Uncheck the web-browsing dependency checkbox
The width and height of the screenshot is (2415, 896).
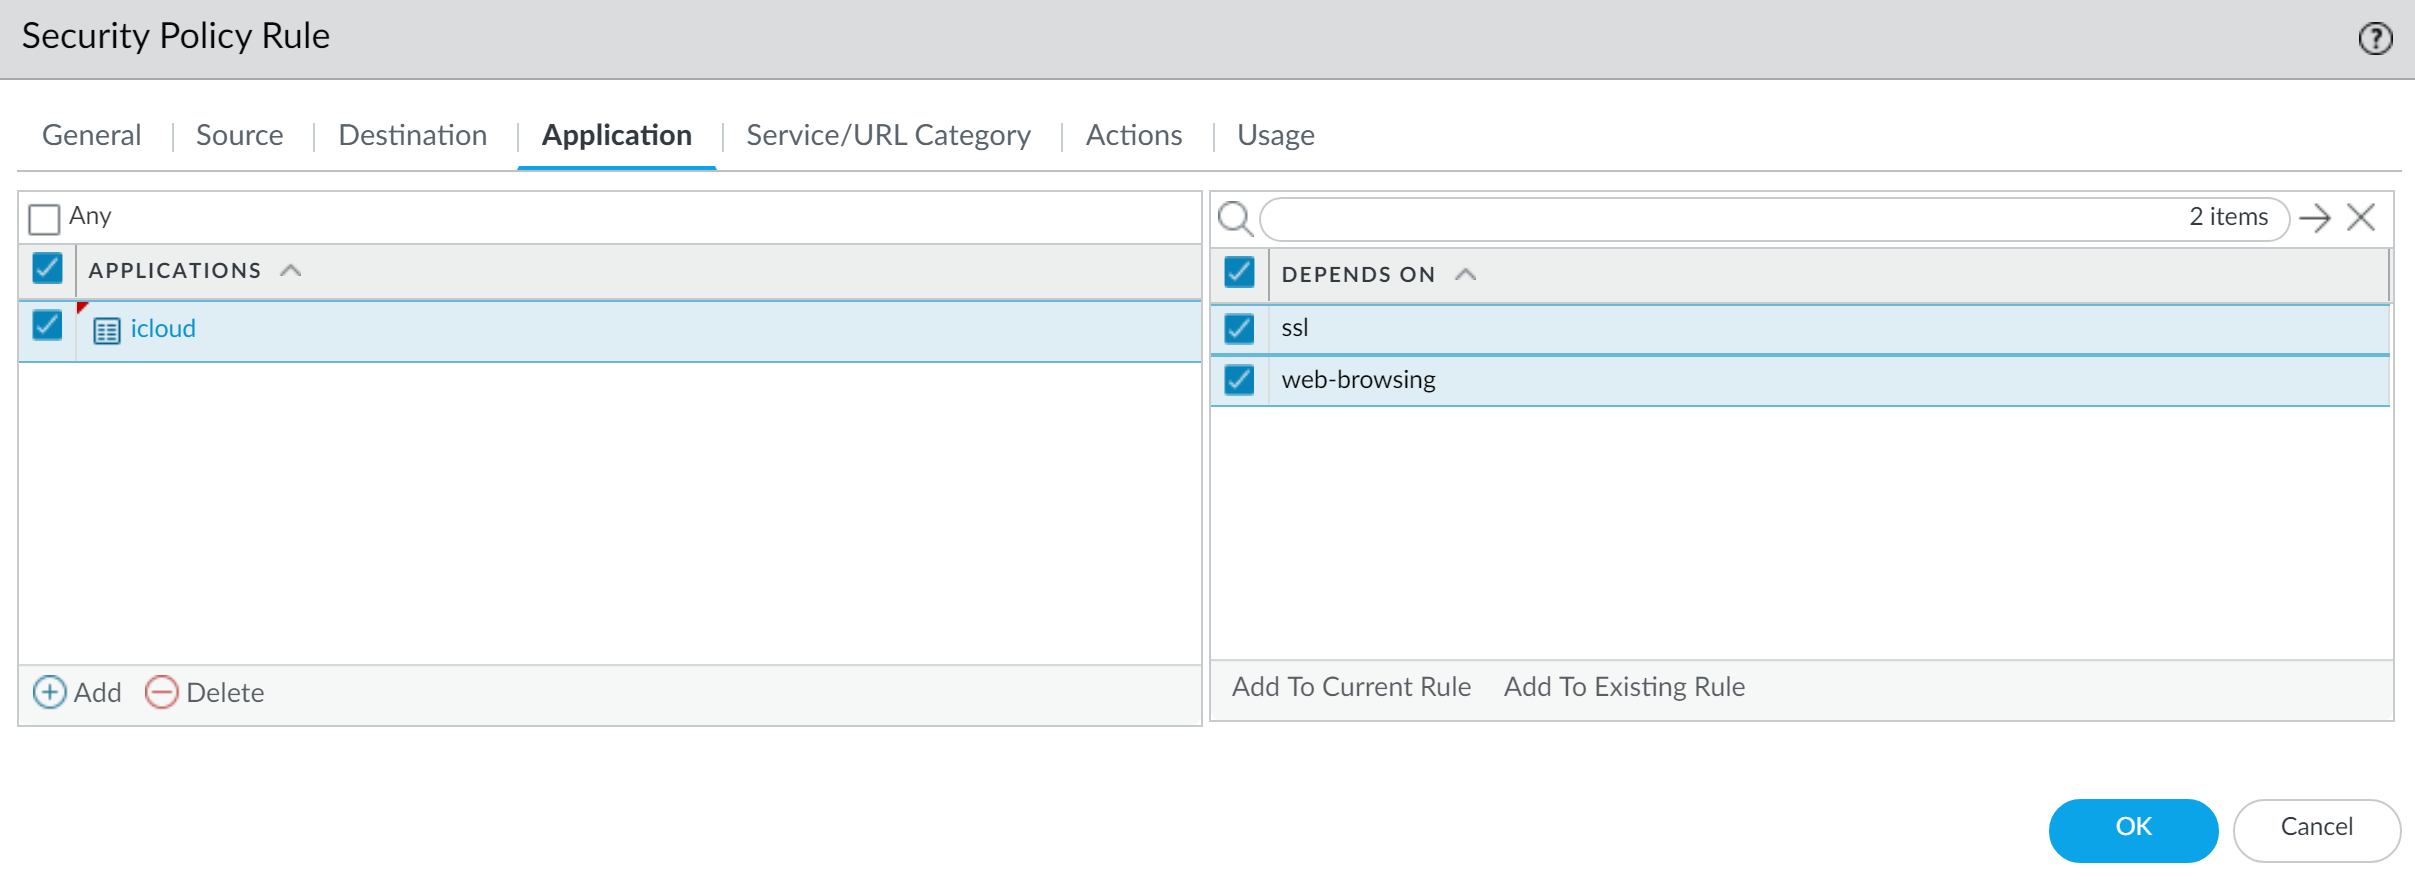tap(1239, 380)
